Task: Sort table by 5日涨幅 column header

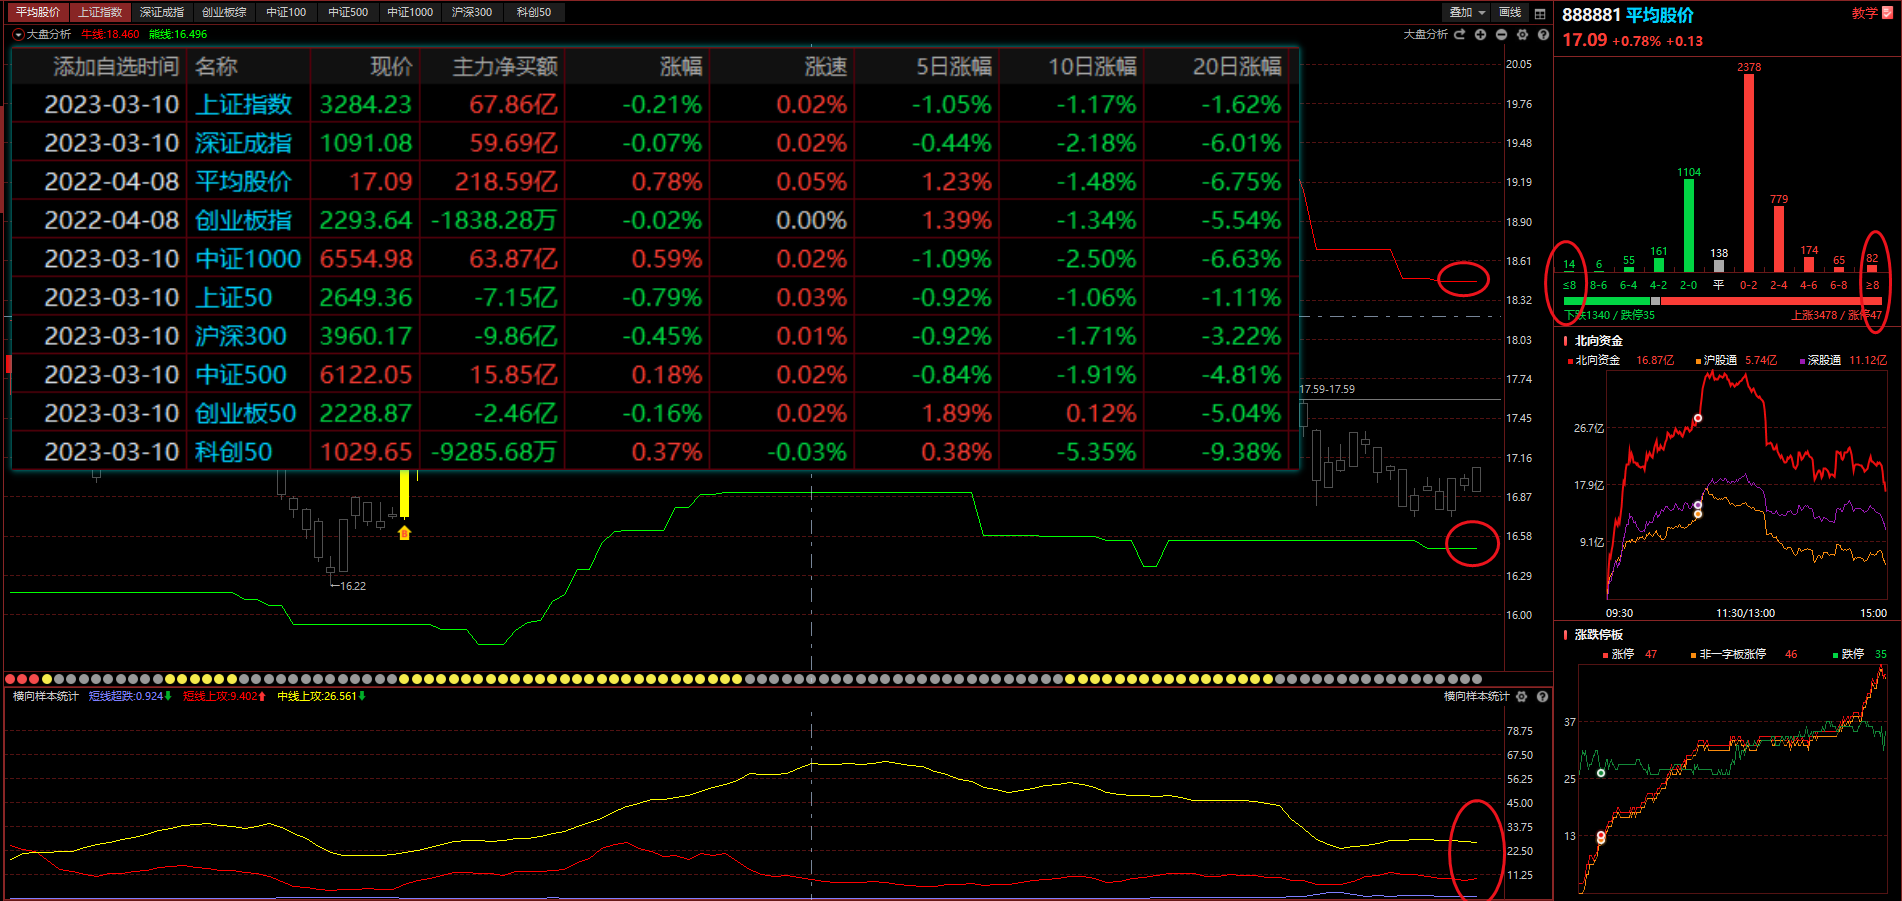Action: click(954, 66)
